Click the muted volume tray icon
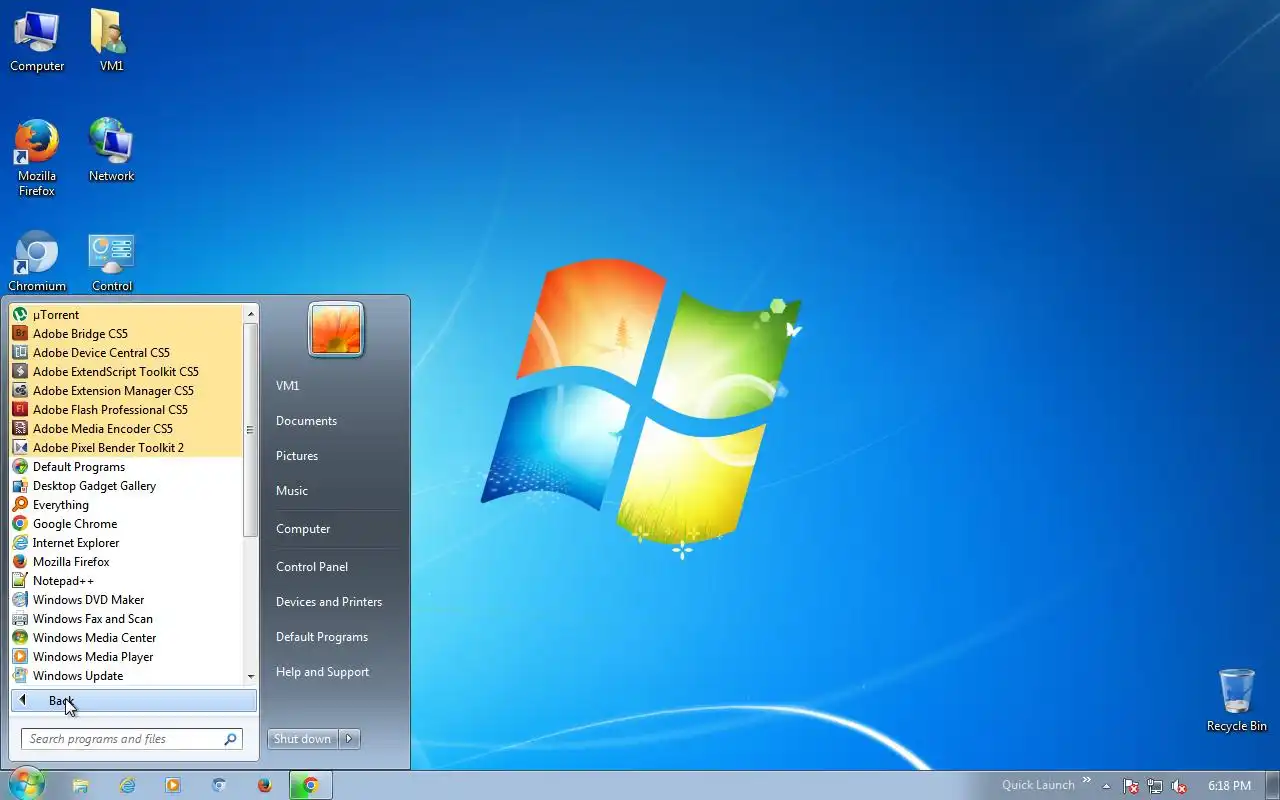 [x=1179, y=786]
